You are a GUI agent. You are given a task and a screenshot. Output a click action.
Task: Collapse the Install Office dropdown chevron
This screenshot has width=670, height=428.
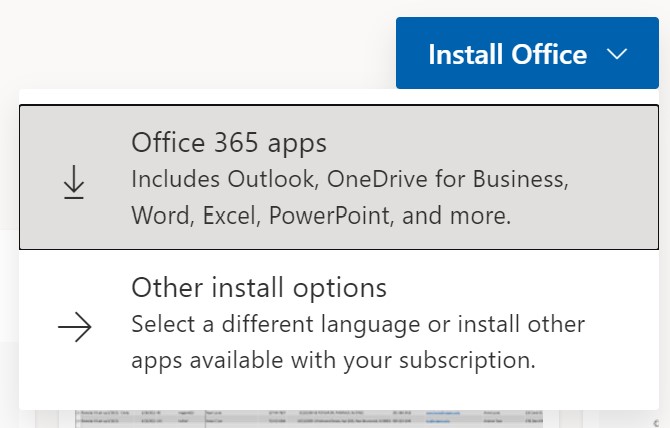pyautogui.click(x=617, y=54)
